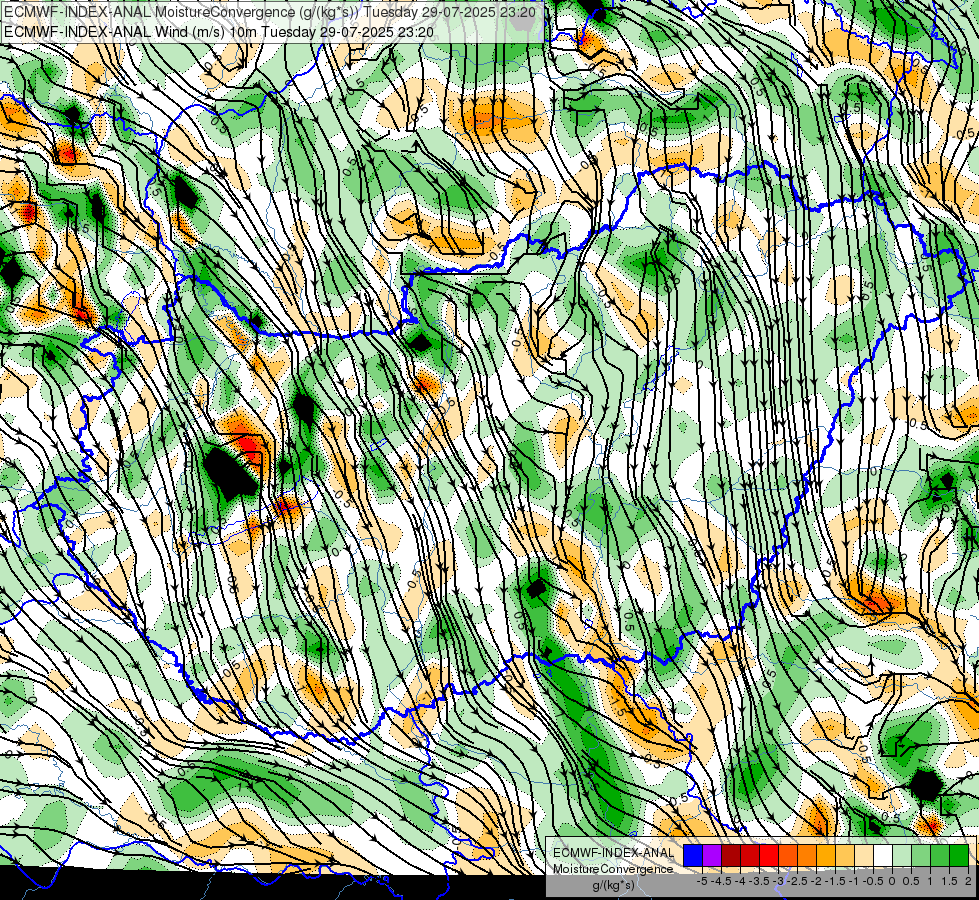Click the -0.5 tick label in legend

(873, 881)
